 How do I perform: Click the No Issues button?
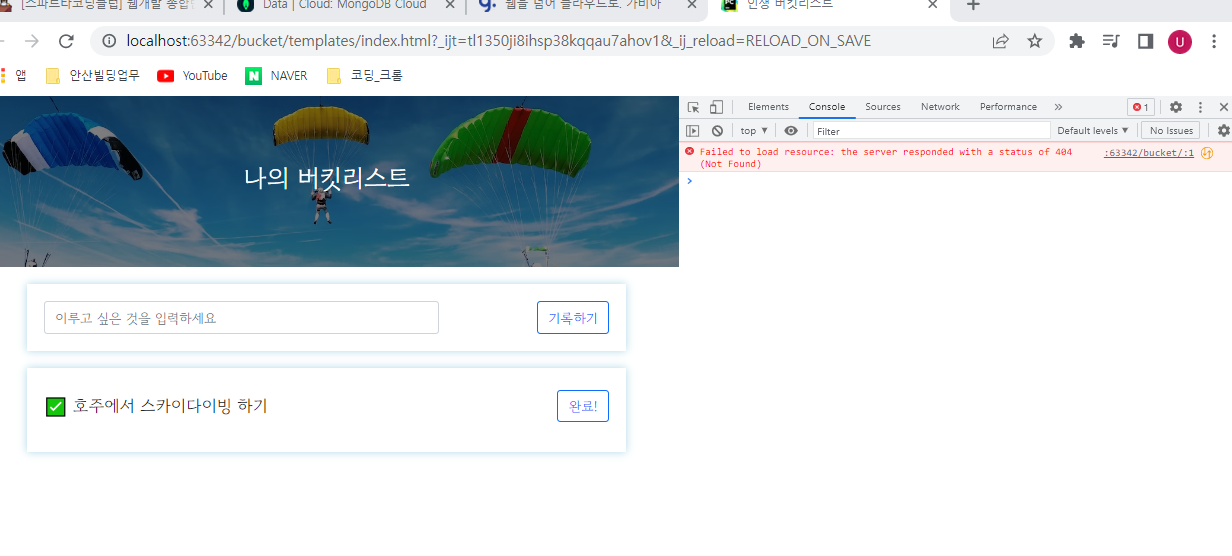(x=1170, y=131)
